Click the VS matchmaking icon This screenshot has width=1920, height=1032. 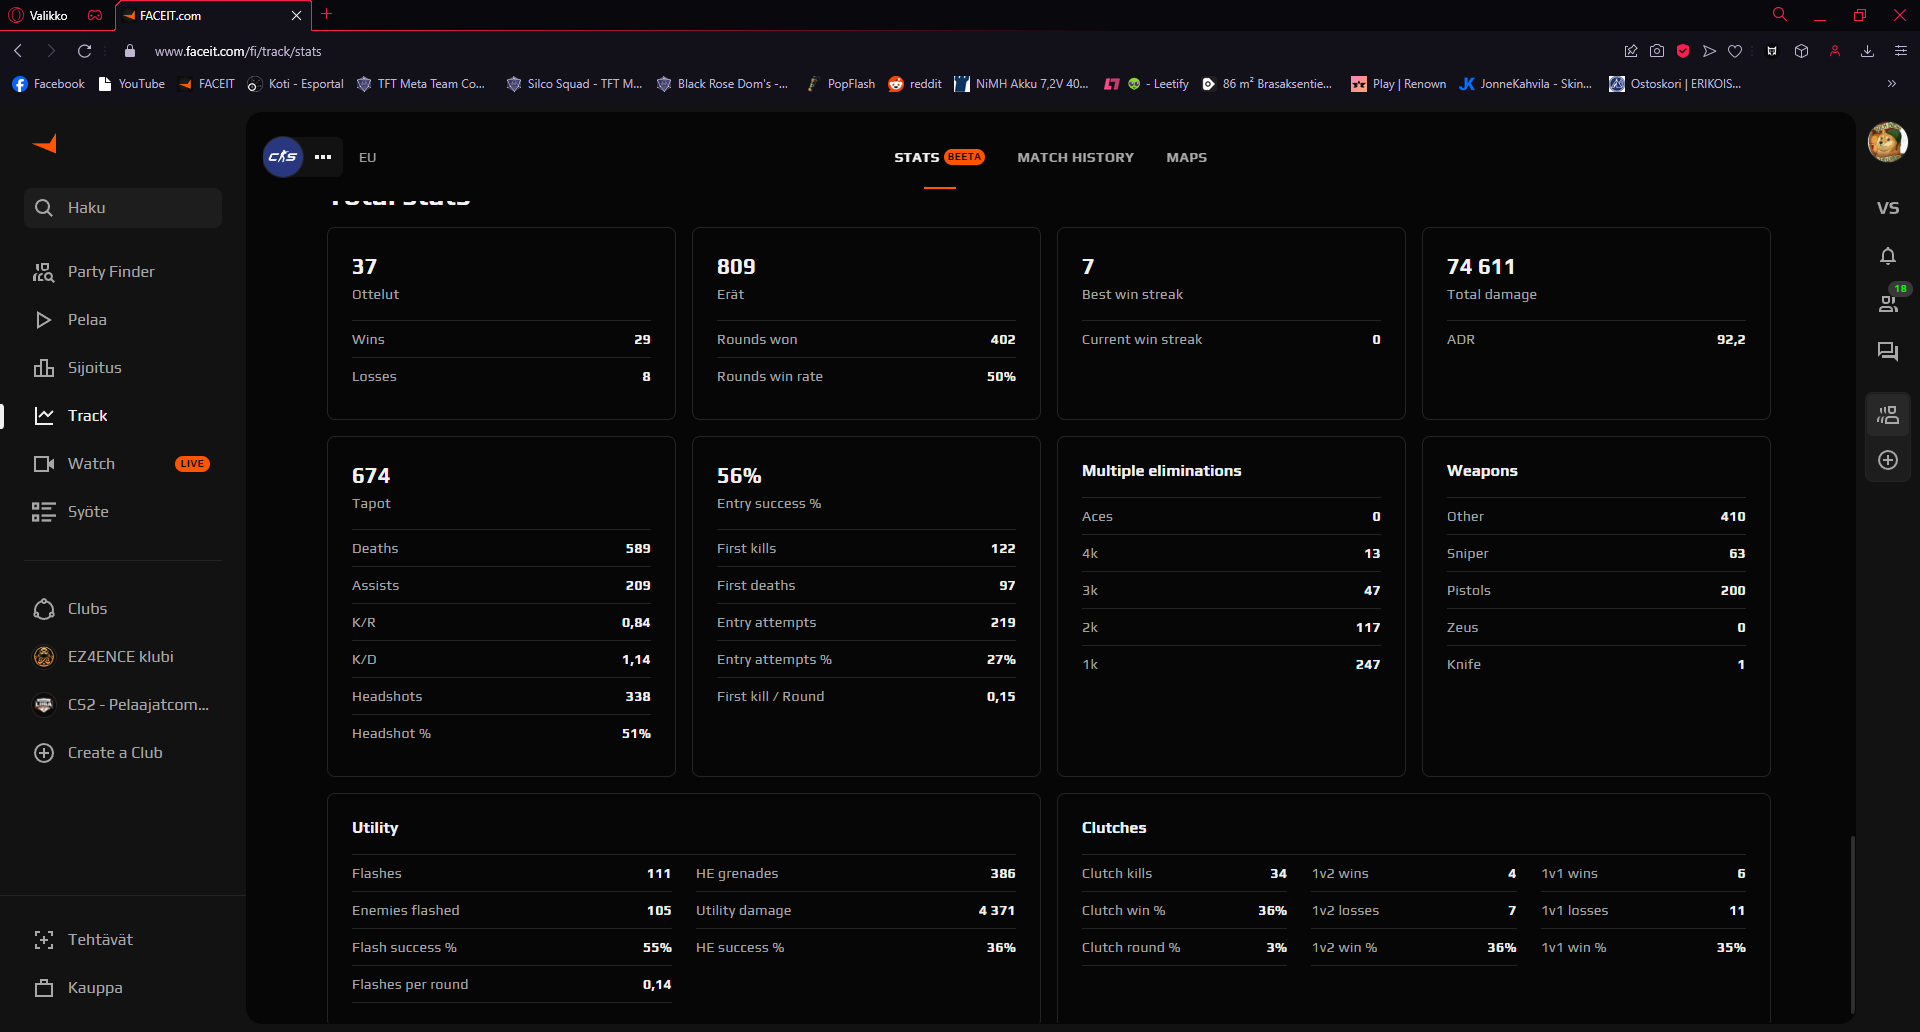point(1887,208)
